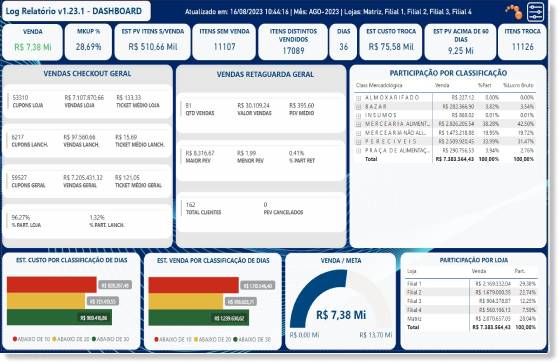The height and width of the screenshot is (363, 559).
Task: Sort store table by Loja header
Action: [x=412, y=271]
